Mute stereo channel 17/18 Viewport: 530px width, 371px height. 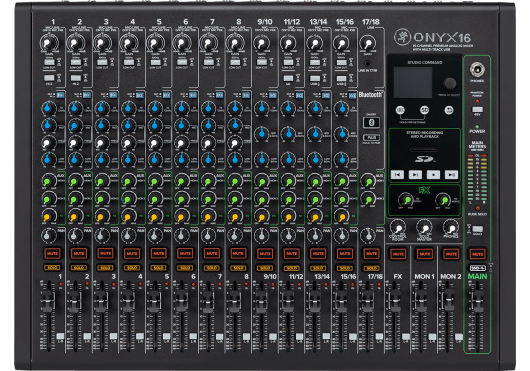[x=371, y=253]
